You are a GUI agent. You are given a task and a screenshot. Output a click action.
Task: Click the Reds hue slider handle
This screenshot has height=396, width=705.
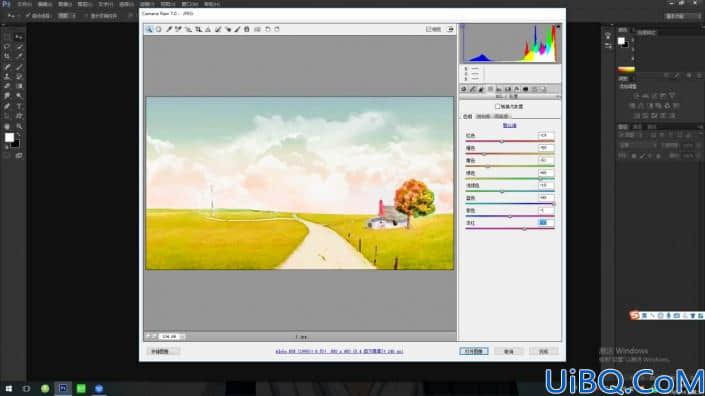coord(502,141)
